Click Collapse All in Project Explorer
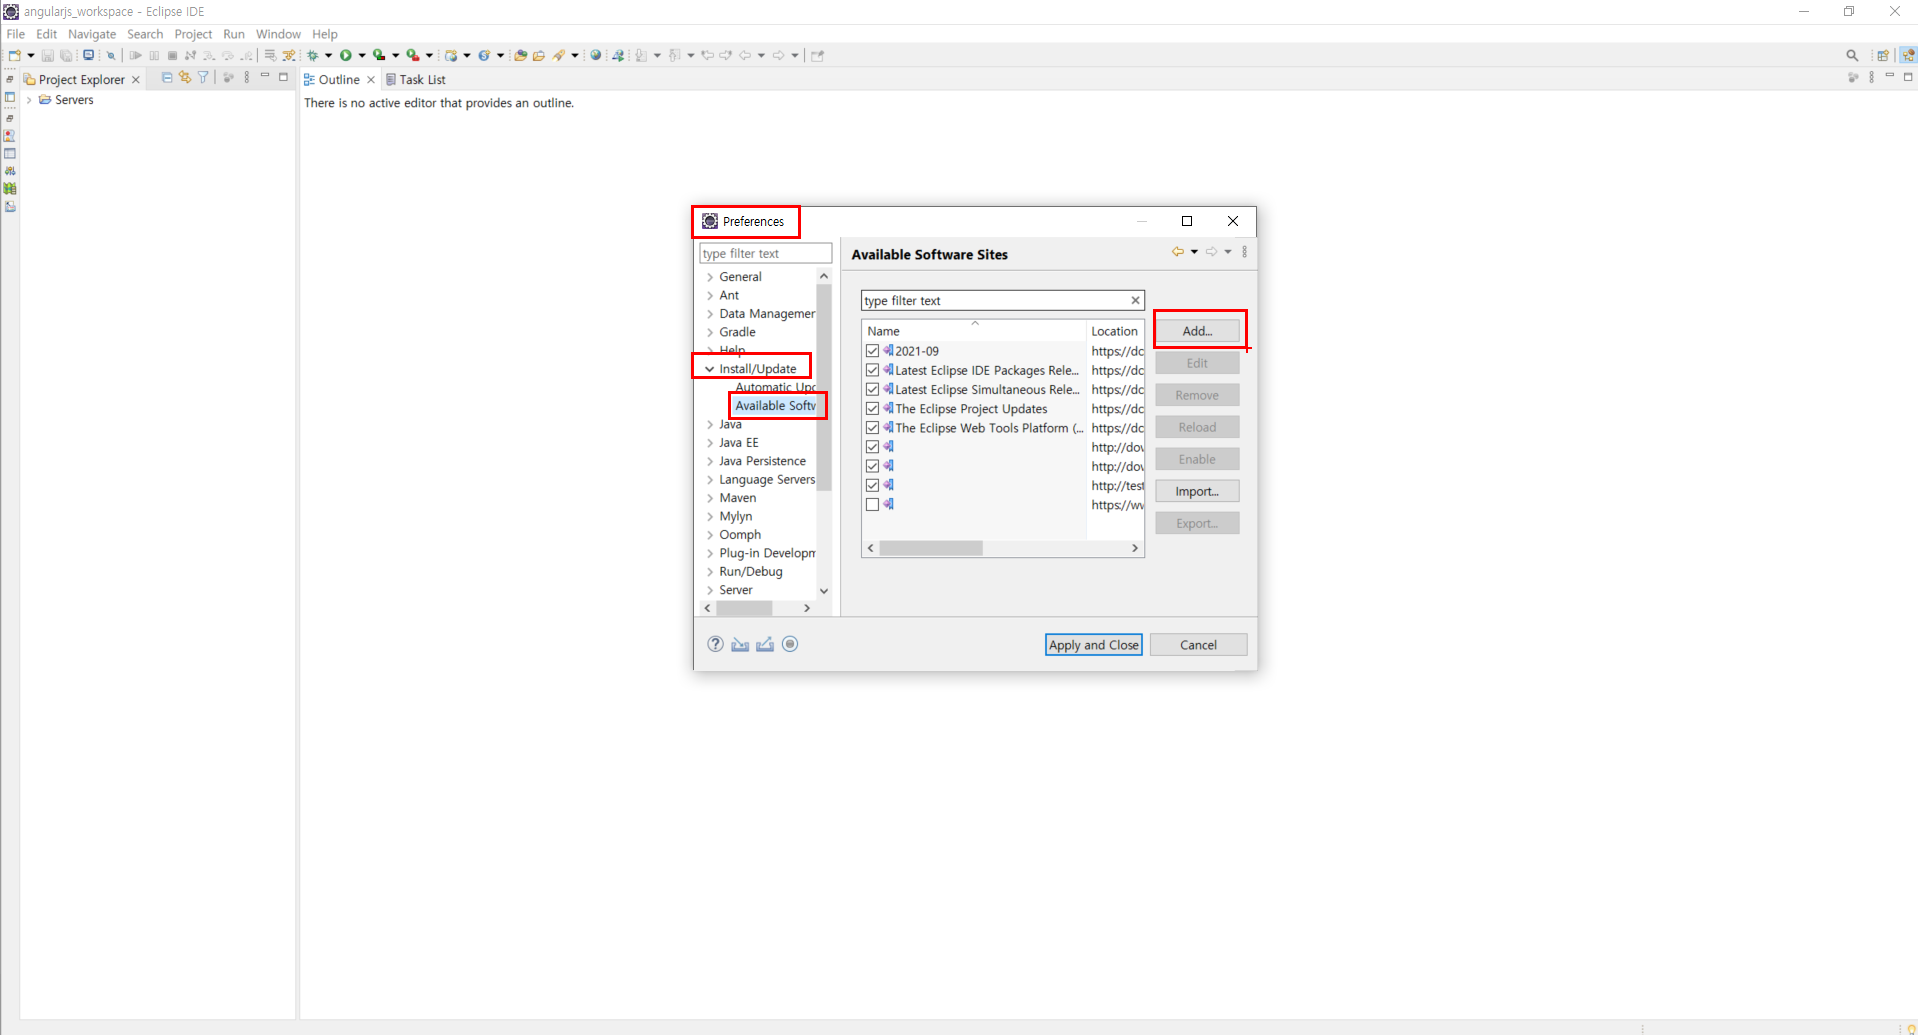The image size is (1918, 1035). coord(167,77)
